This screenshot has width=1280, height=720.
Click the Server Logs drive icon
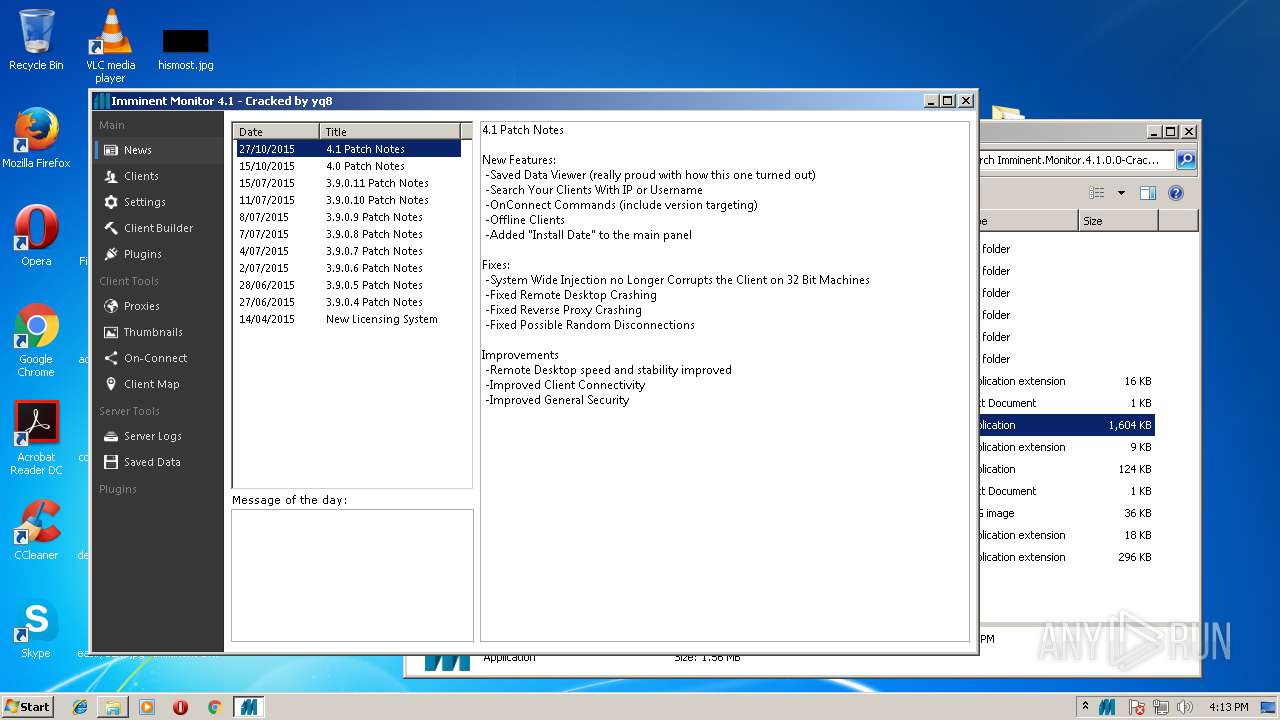tap(111, 436)
